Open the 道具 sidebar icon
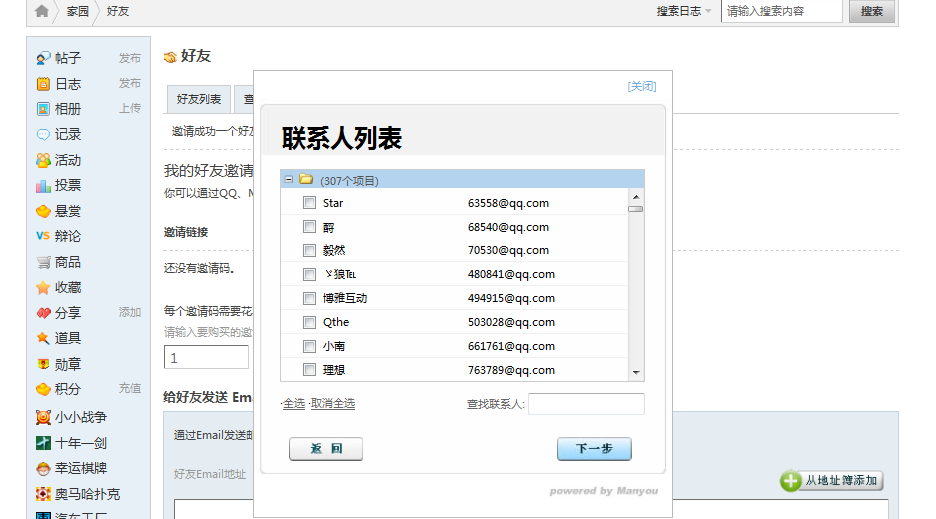936x519 pixels. pyautogui.click(x=43, y=338)
